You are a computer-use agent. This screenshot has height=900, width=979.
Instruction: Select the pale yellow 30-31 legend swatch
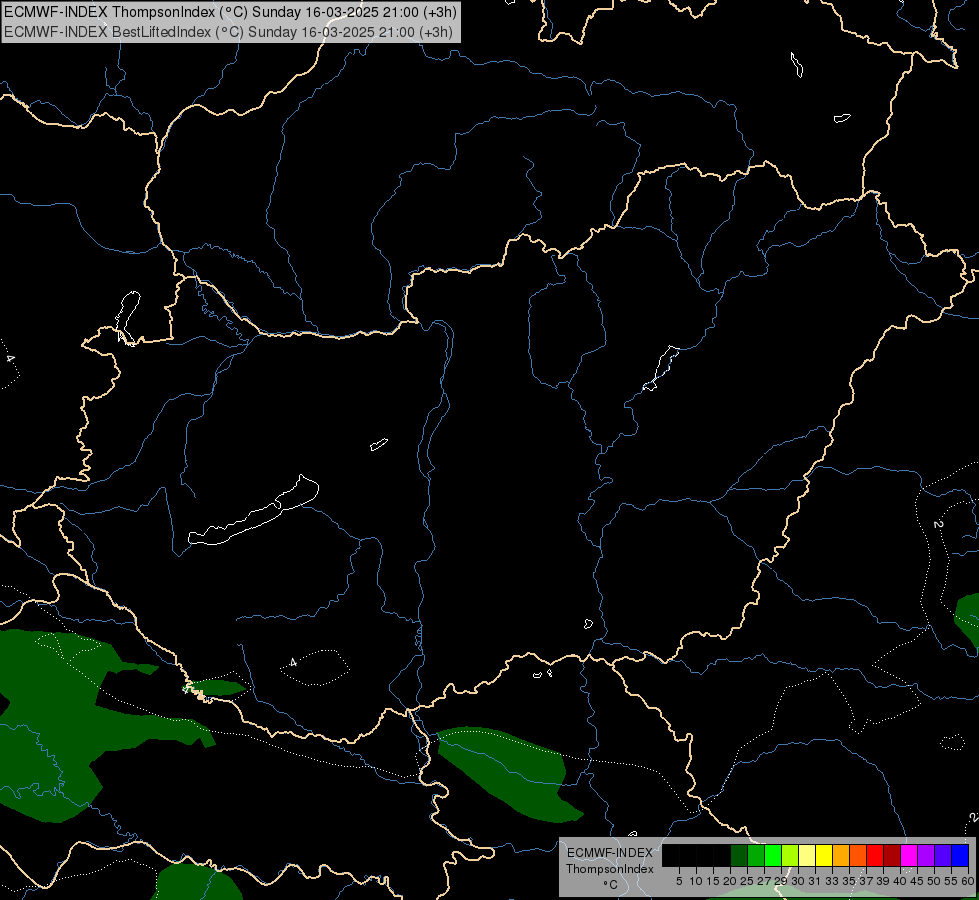click(x=807, y=856)
